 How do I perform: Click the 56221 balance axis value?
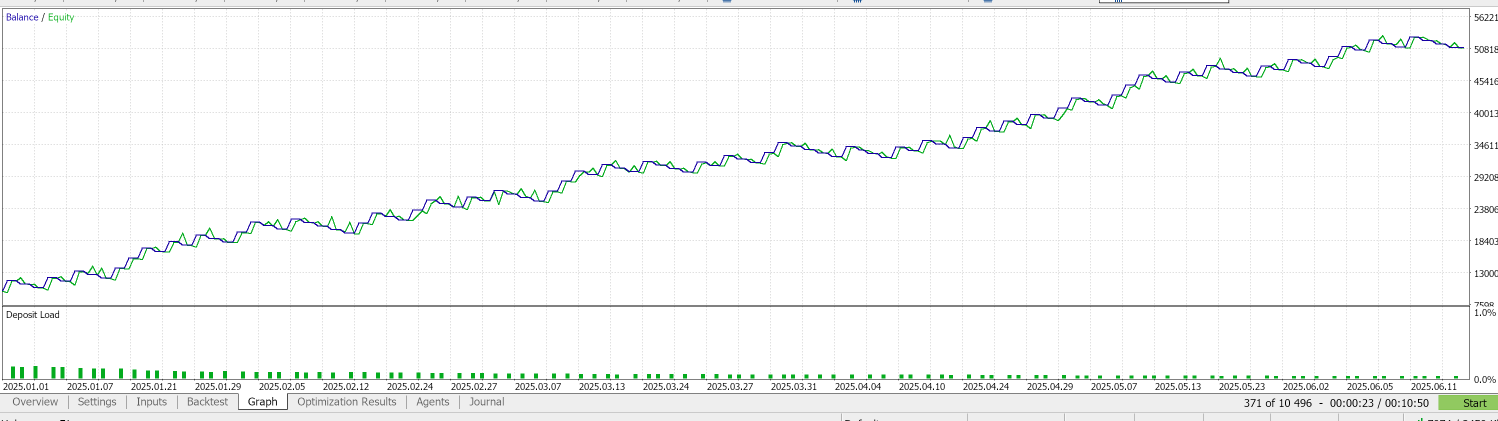click(x=1486, y=17)
